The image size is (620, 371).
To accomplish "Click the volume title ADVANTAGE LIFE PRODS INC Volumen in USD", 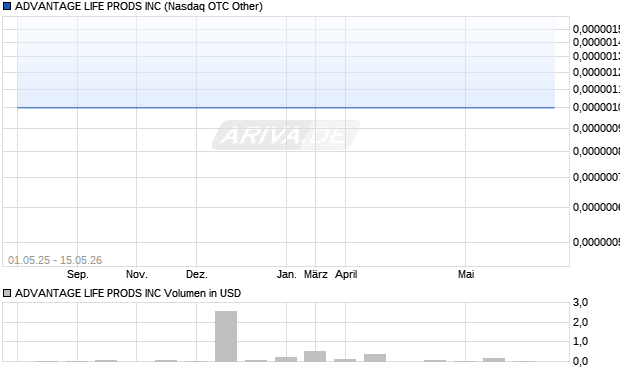I will pos(128,293).
